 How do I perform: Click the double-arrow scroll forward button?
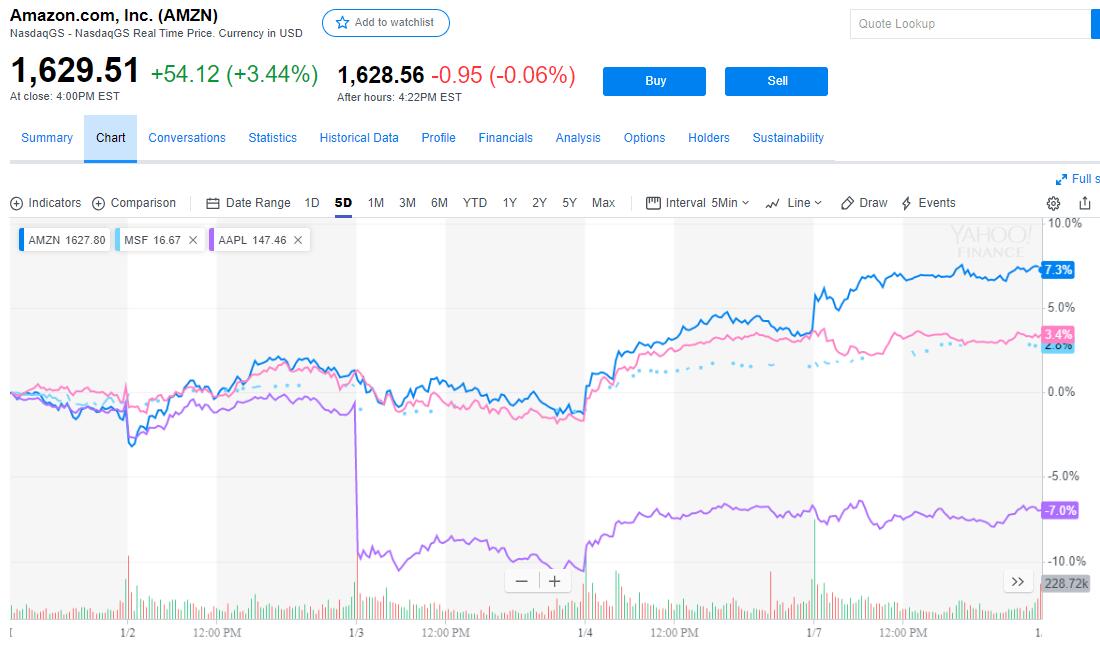[x=1018, y=581]
